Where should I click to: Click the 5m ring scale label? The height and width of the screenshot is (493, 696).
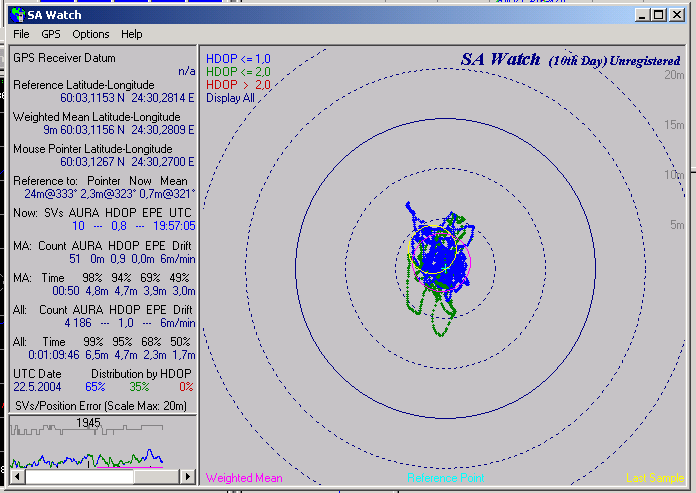[677, 225]
